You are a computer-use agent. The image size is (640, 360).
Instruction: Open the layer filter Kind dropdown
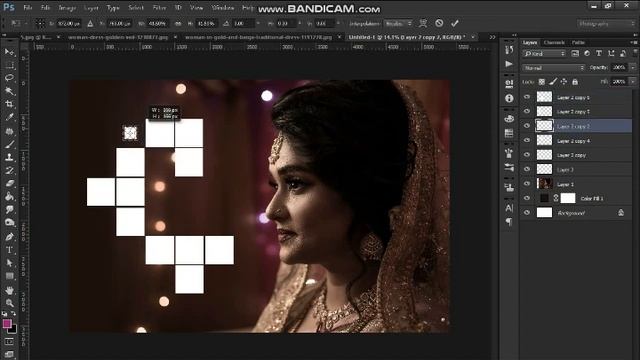tap(544, 53)
